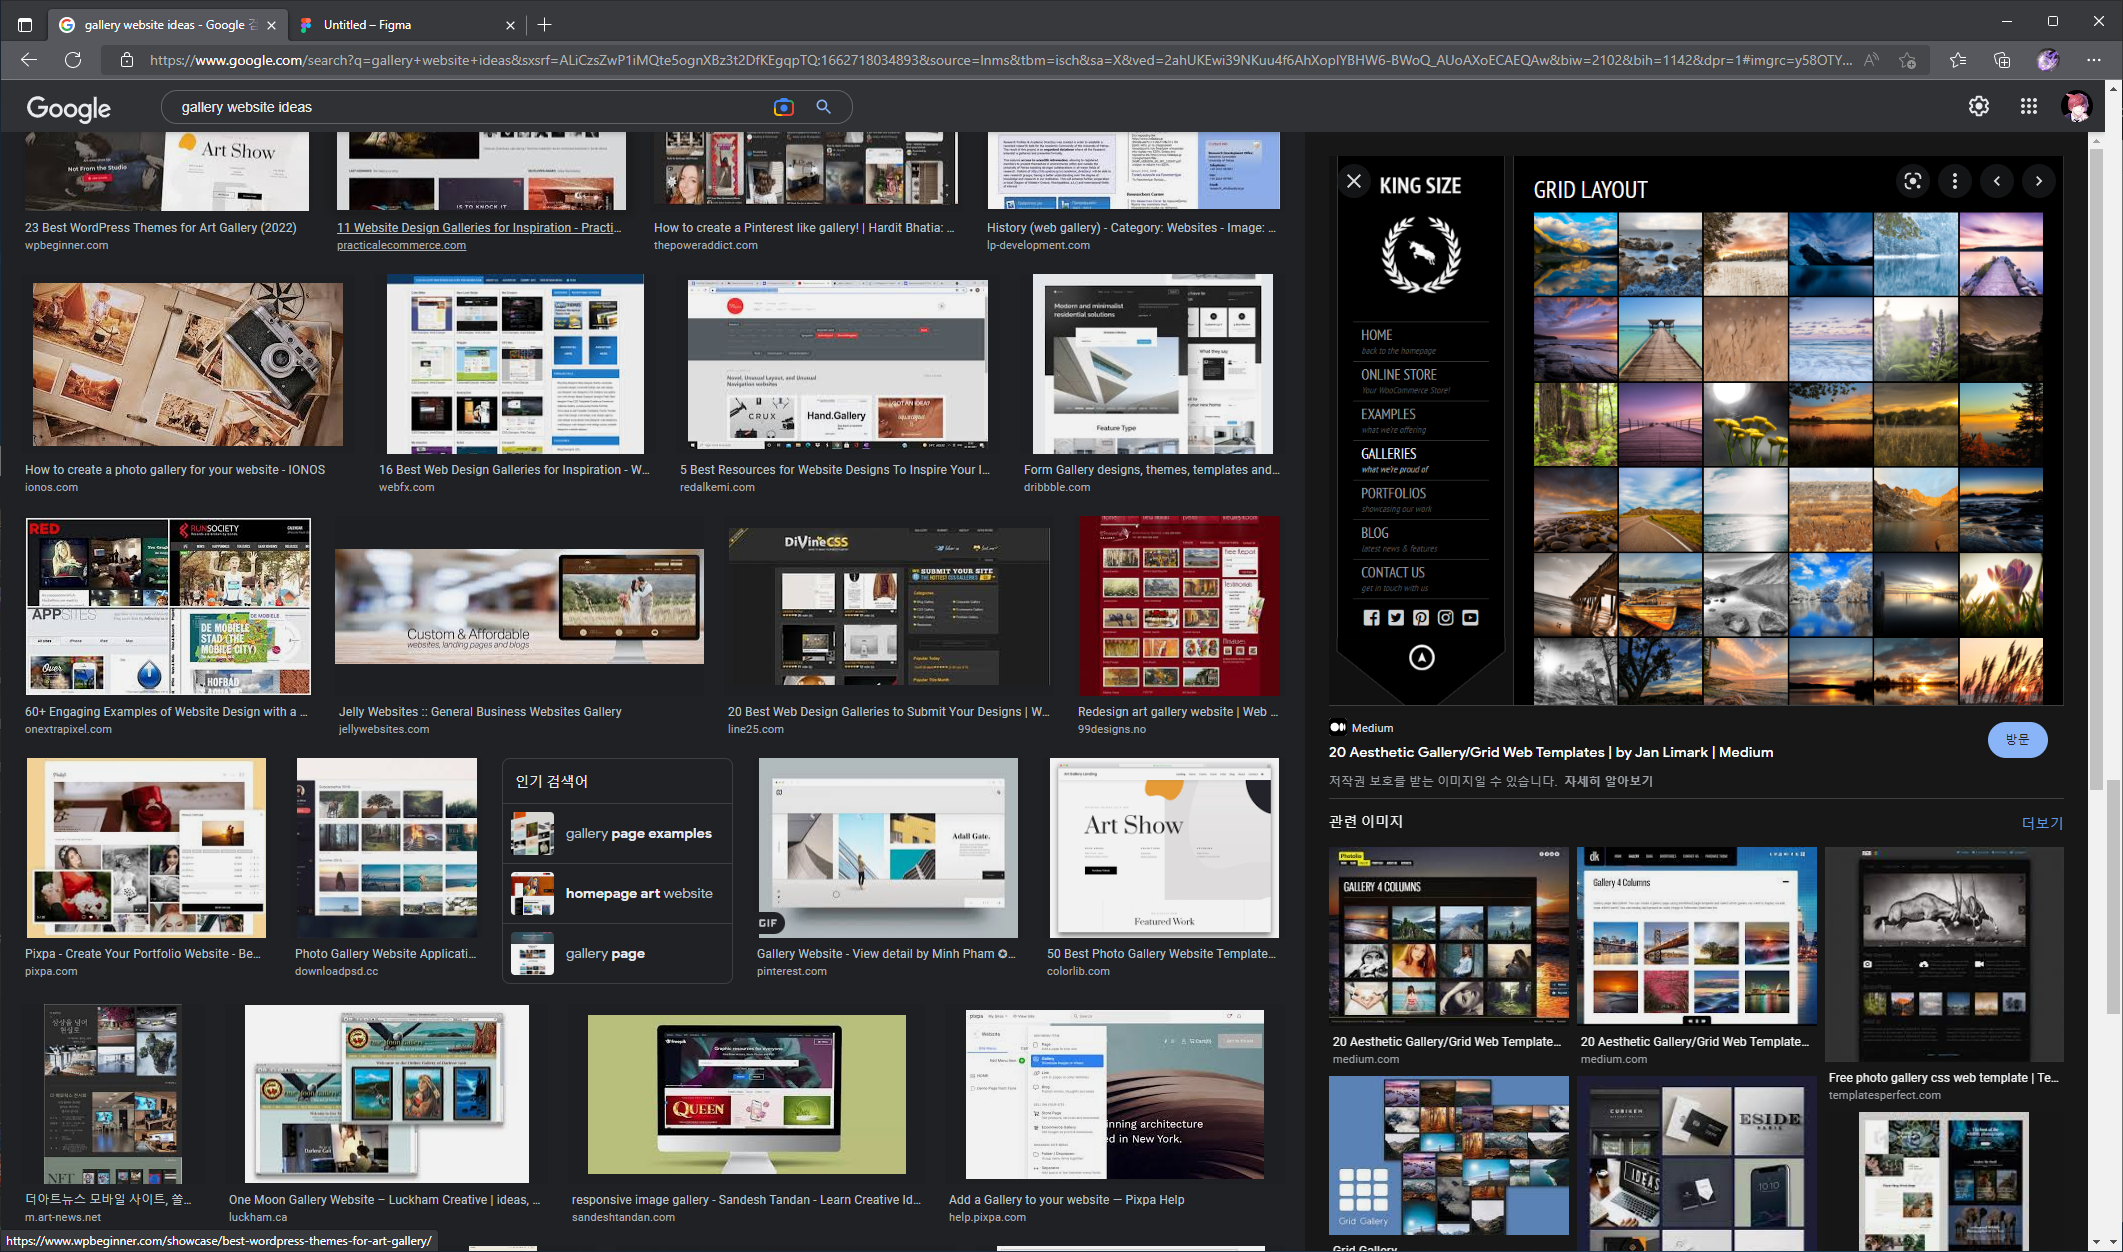Close the image preview panel
This screenshot has width=2123, height=1252.
1353,182
